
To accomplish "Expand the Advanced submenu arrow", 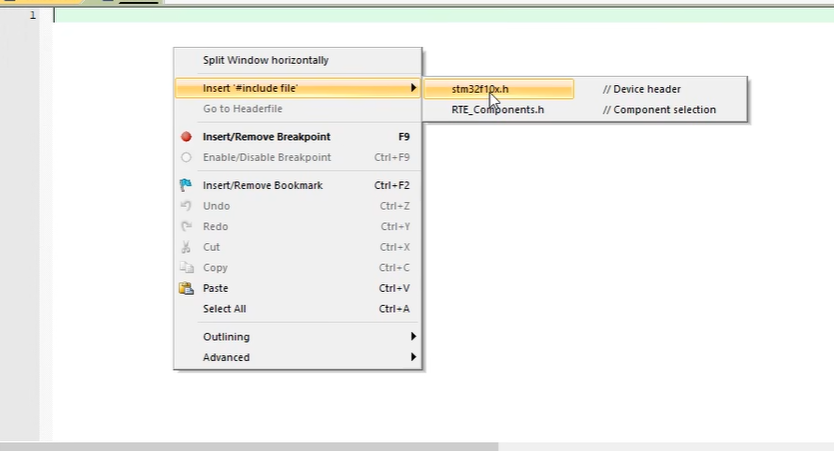I will [x=413, y=357].
